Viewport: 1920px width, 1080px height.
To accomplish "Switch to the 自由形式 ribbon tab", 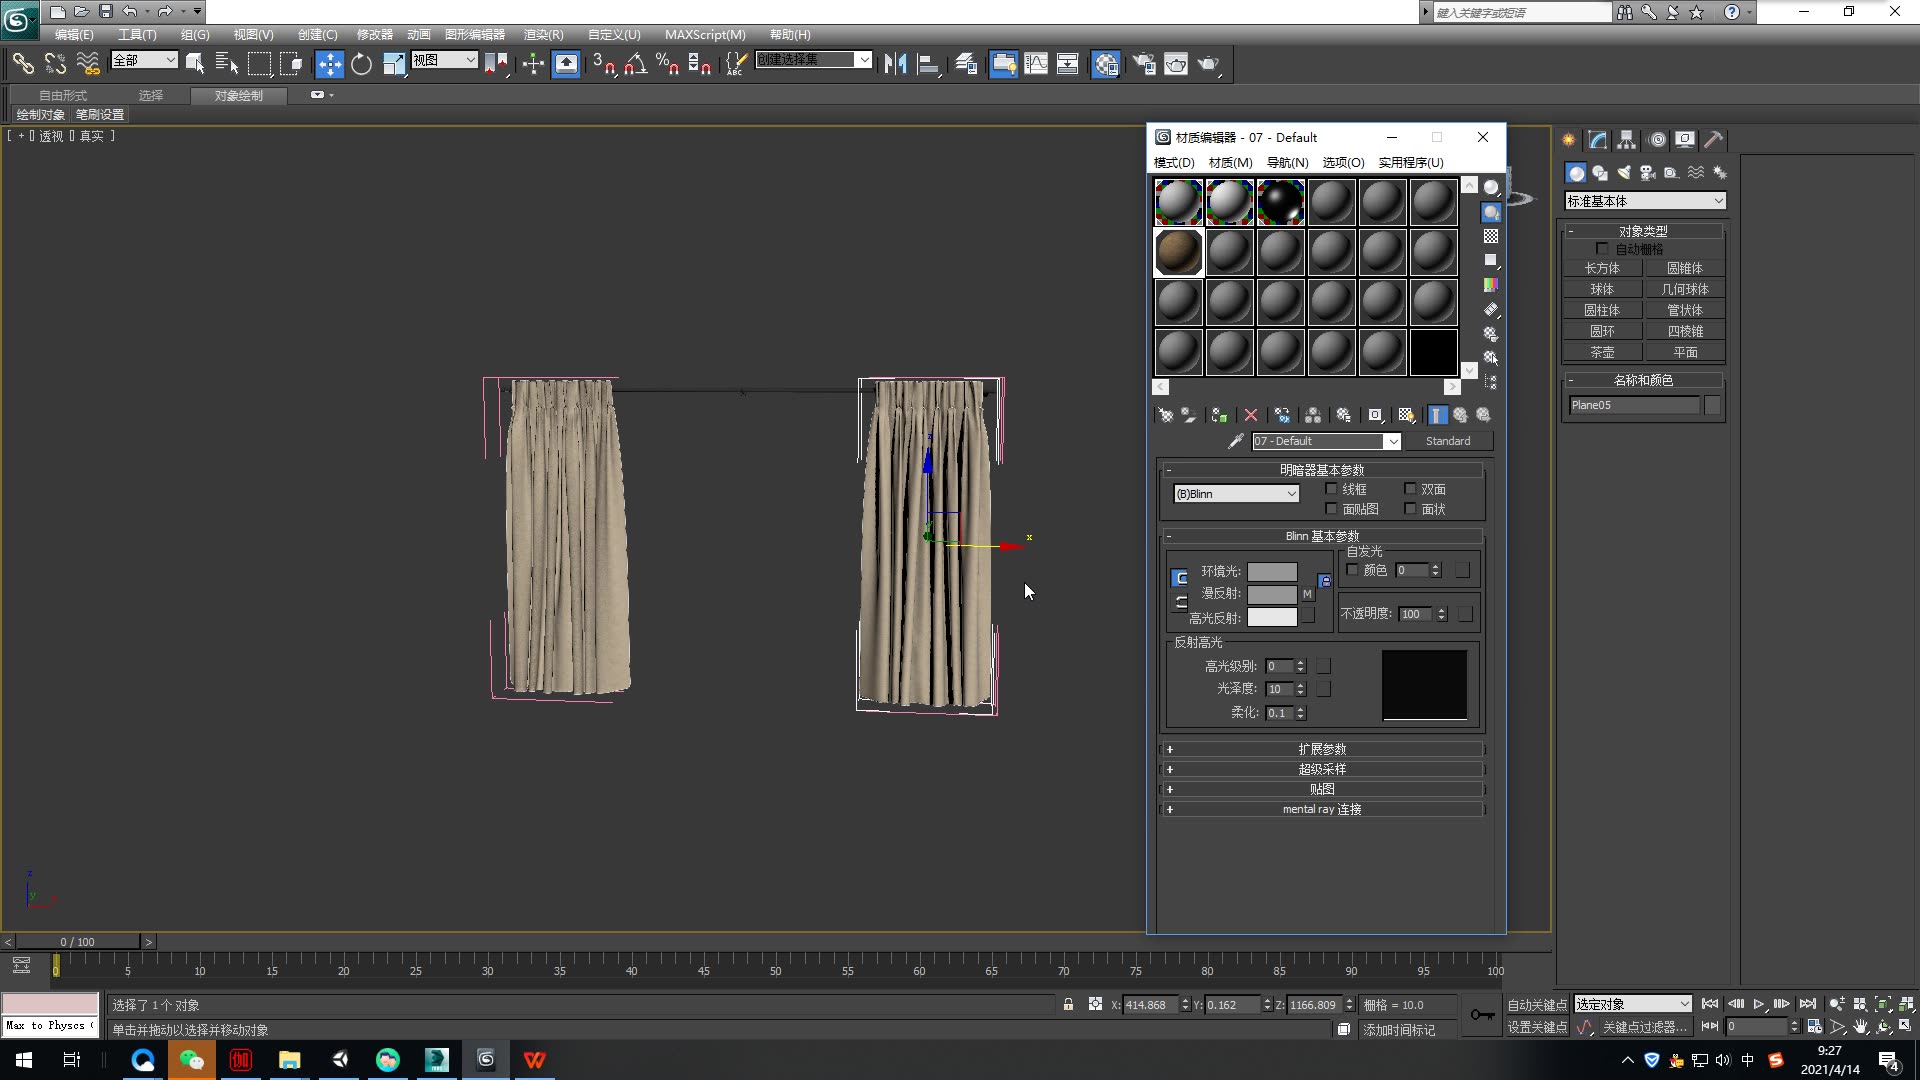I will [x=62, y=96].
